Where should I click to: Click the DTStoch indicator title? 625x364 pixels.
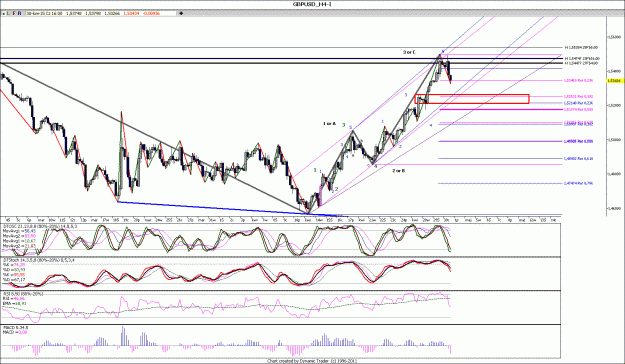click(38, 260)
